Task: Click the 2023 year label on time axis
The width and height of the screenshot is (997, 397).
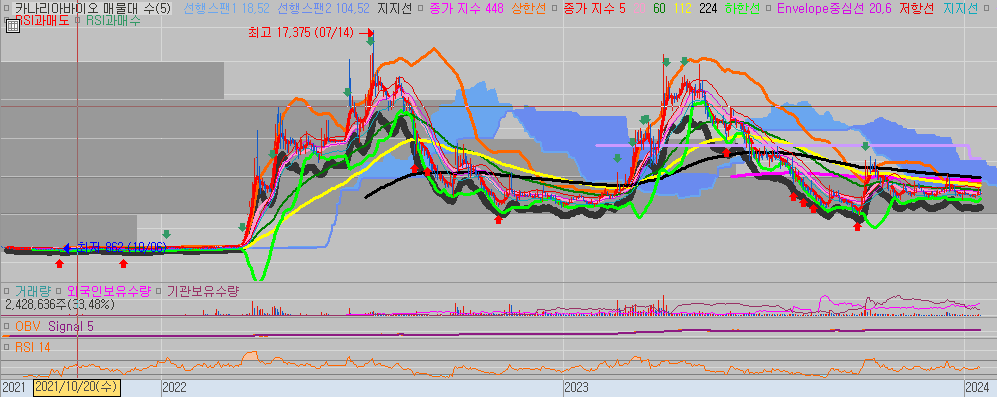Action: click(577, 387)
